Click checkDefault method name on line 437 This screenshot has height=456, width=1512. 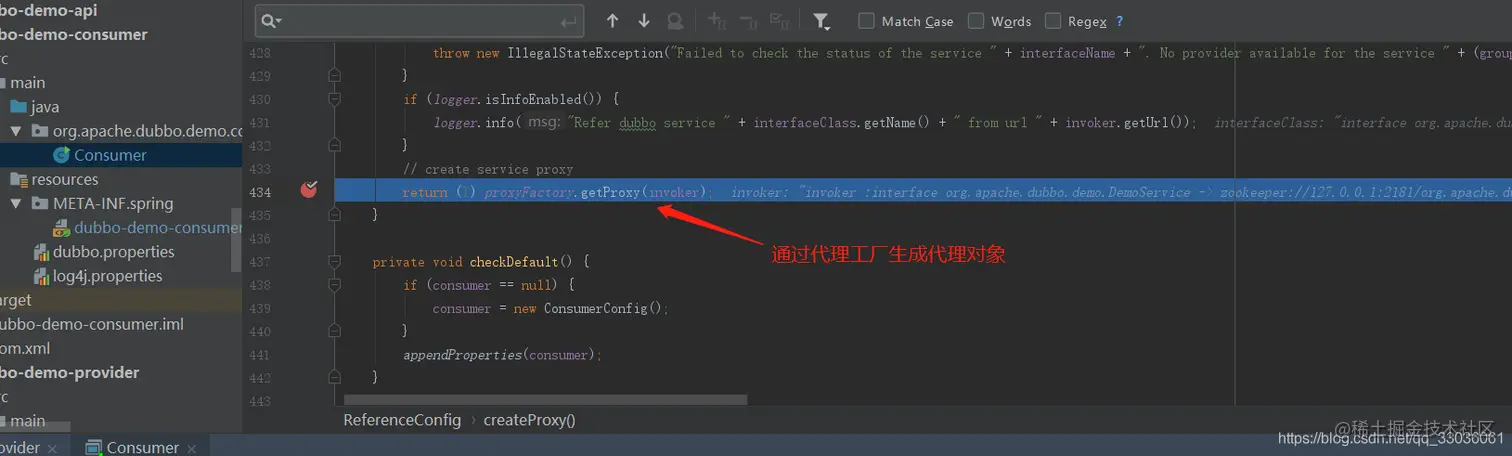514,262
